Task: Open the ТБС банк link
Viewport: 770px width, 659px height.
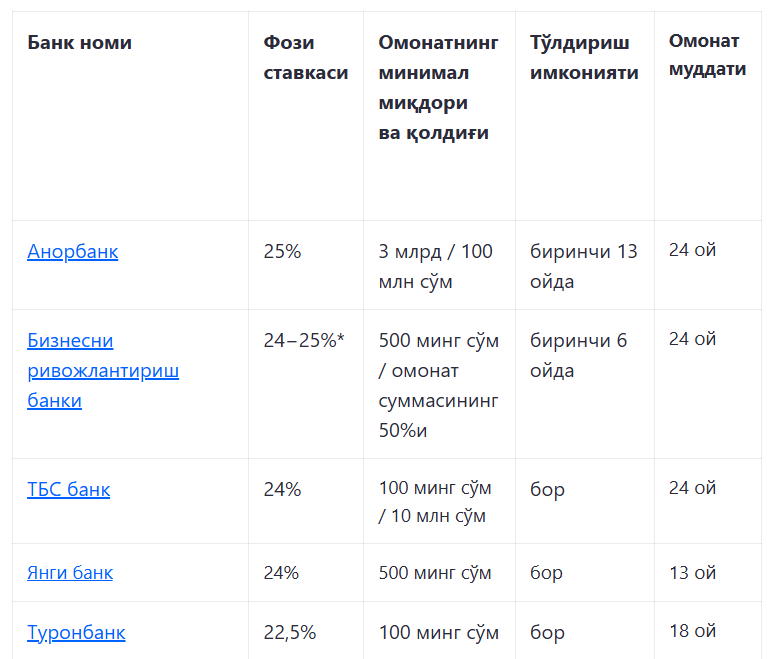Action: [x=69, y=490]
